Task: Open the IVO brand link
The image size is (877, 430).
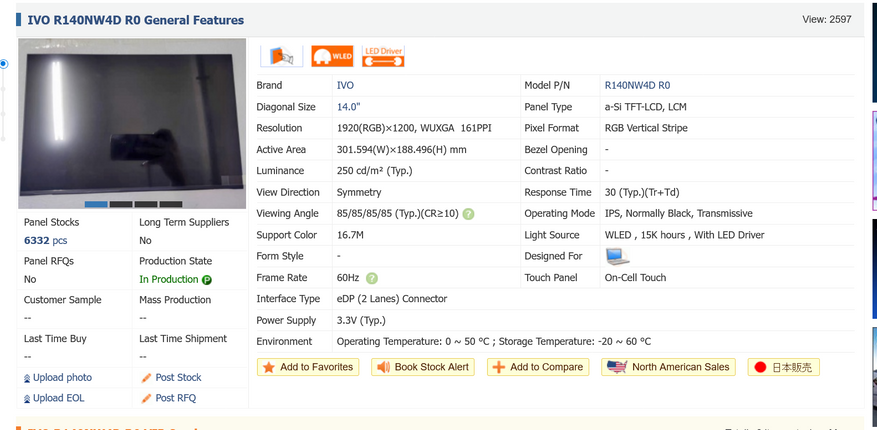Action: tap(345, 86)
